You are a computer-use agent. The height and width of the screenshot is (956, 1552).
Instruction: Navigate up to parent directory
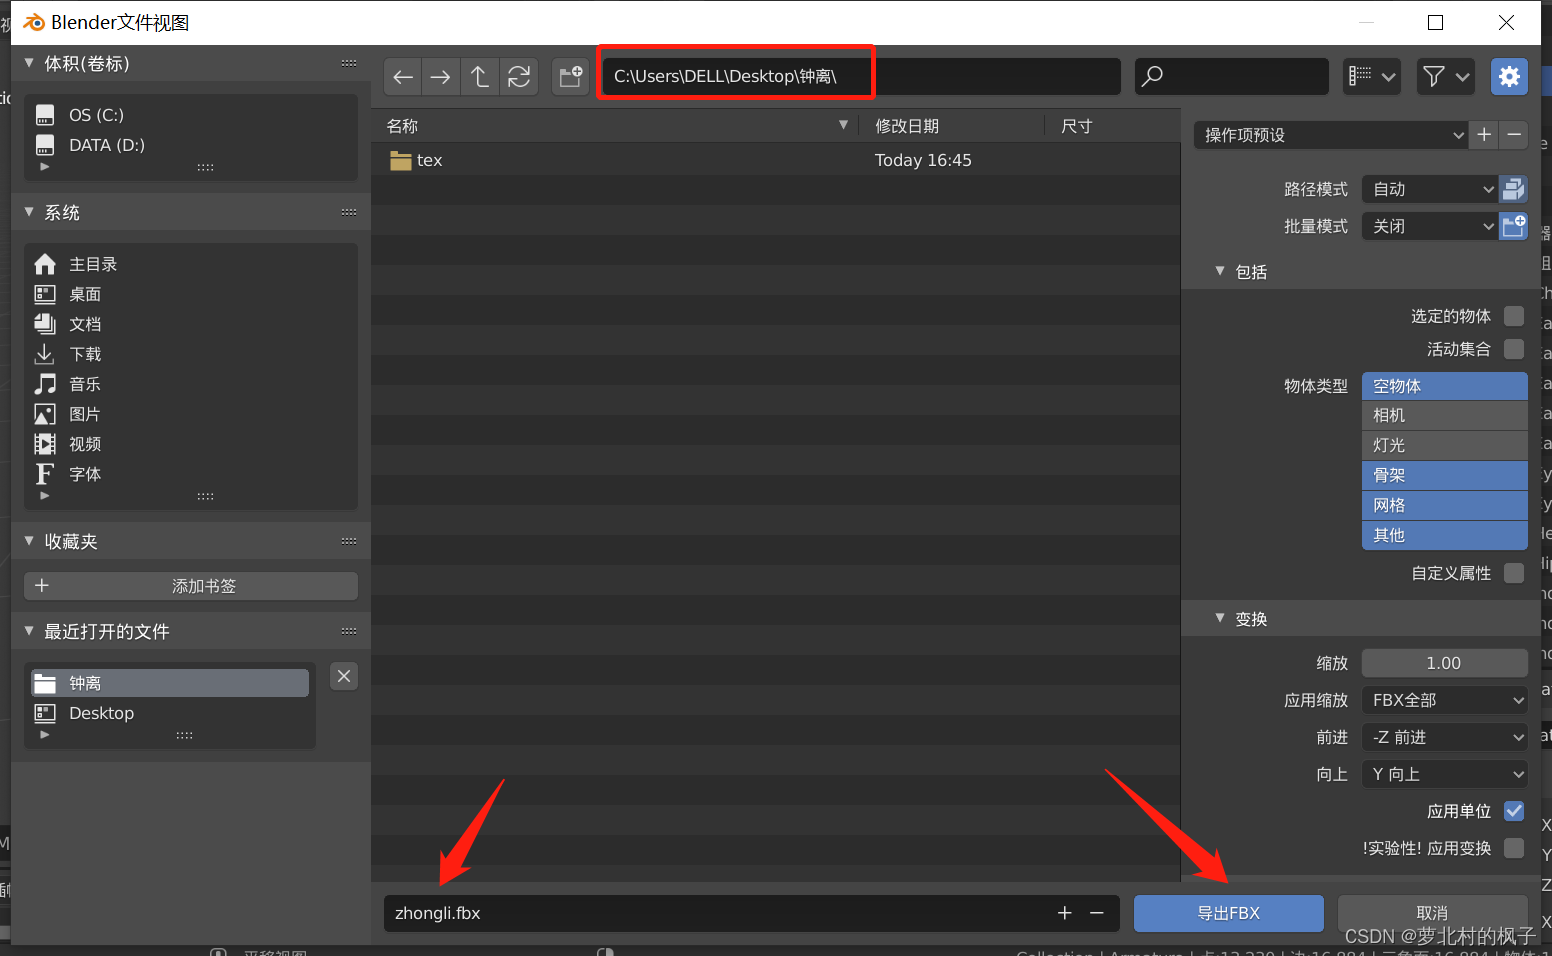480,77
